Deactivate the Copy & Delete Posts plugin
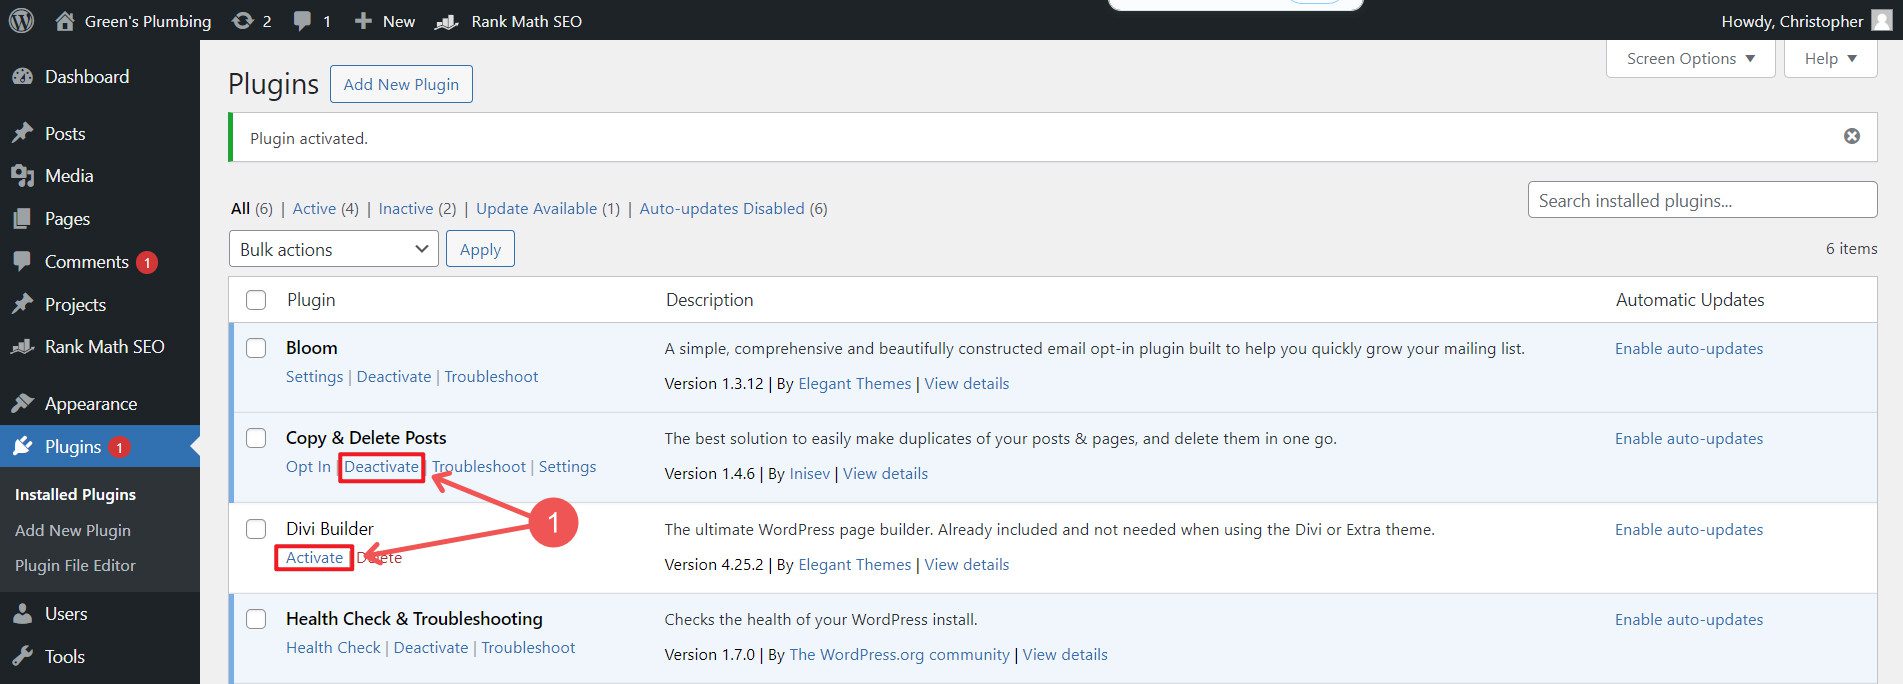Viewport: 1903px width, 684px height. pos(381,467)
